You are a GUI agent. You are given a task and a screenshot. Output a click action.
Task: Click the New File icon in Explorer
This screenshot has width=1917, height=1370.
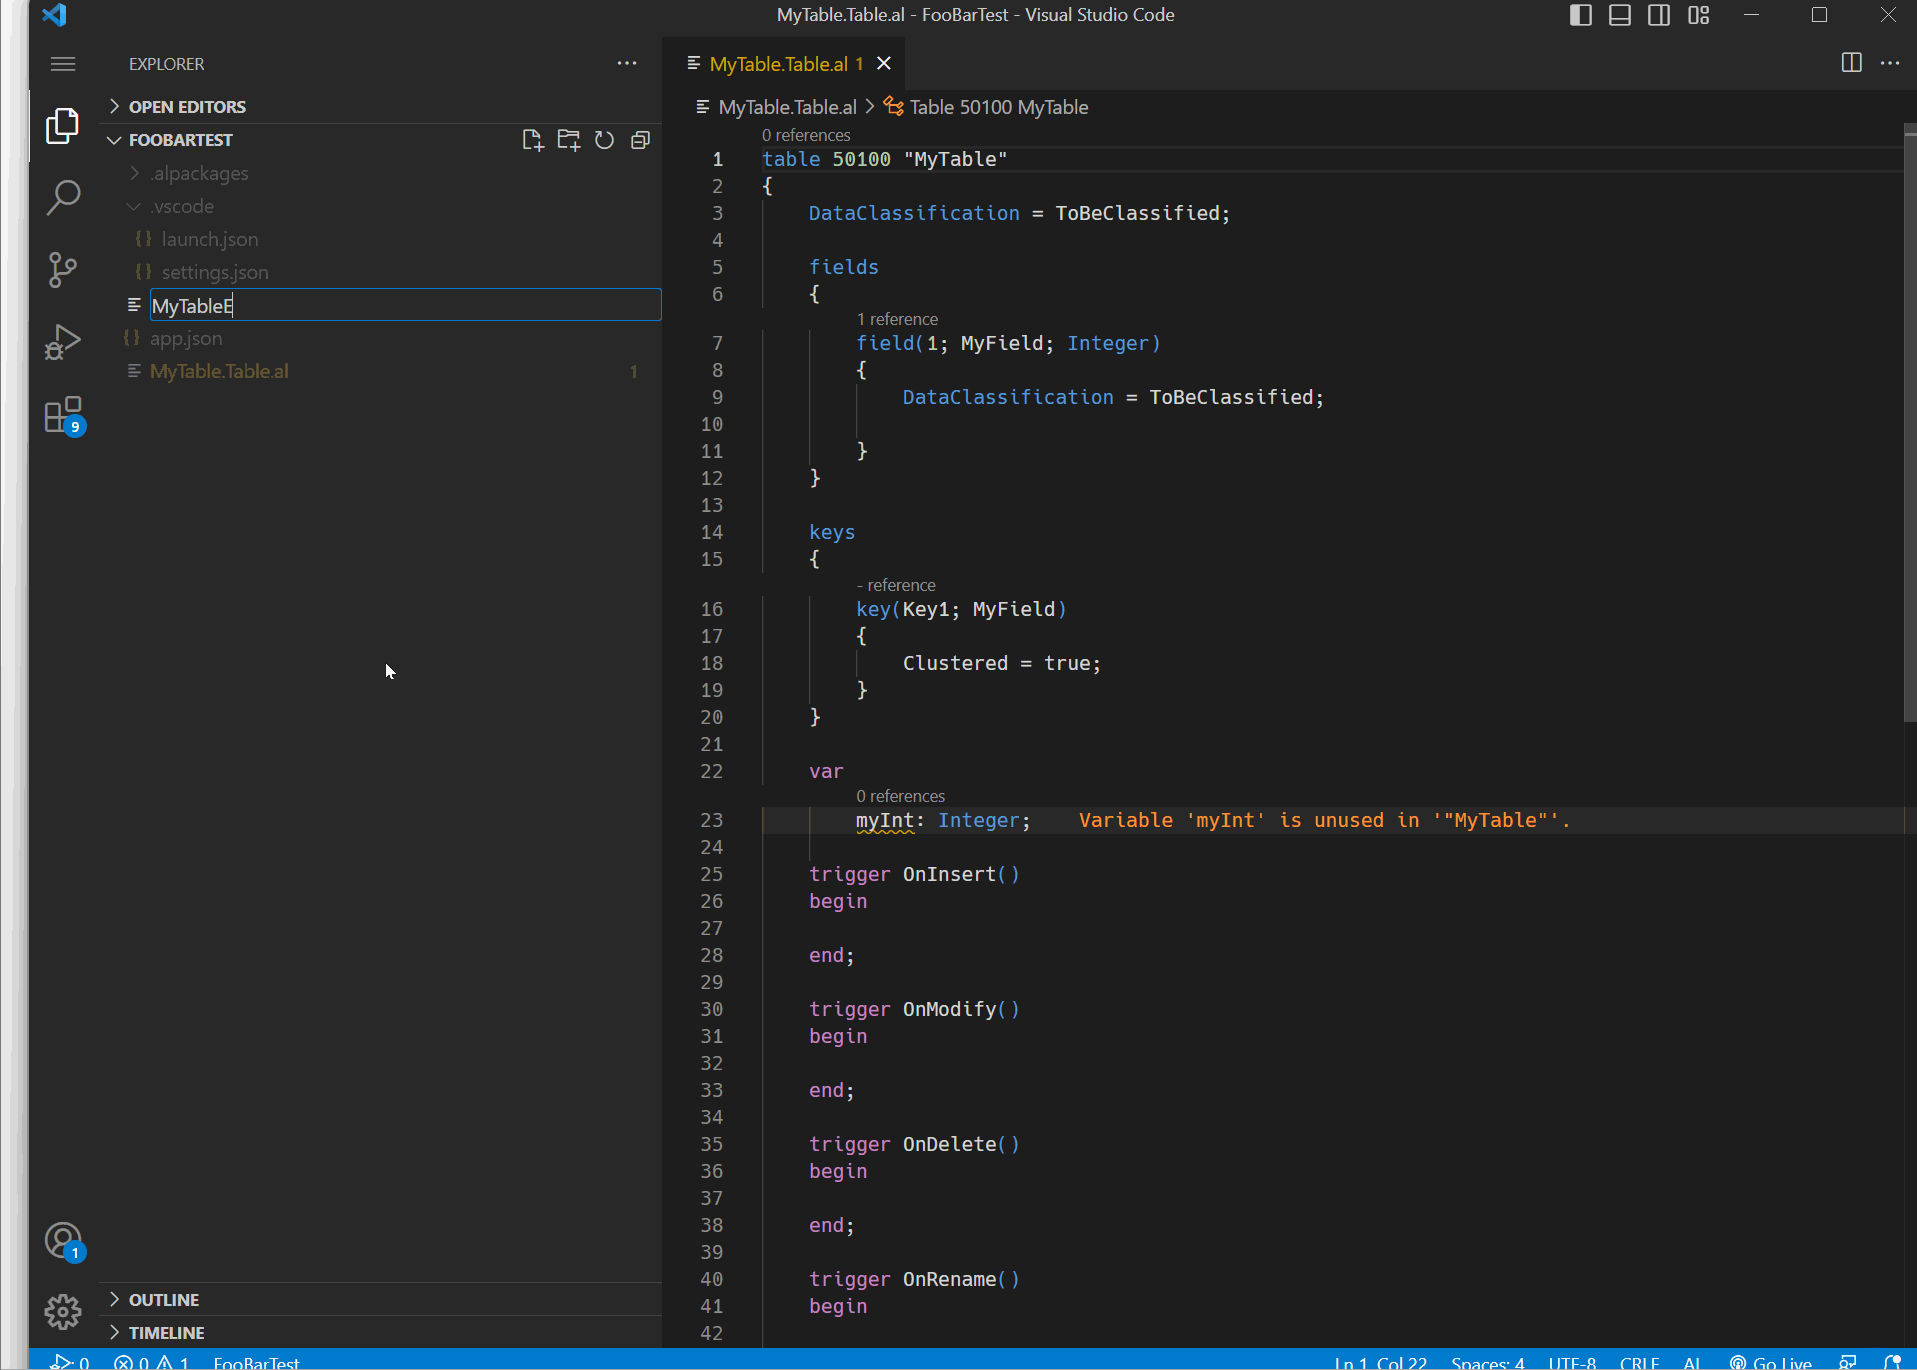coord(532,140)
